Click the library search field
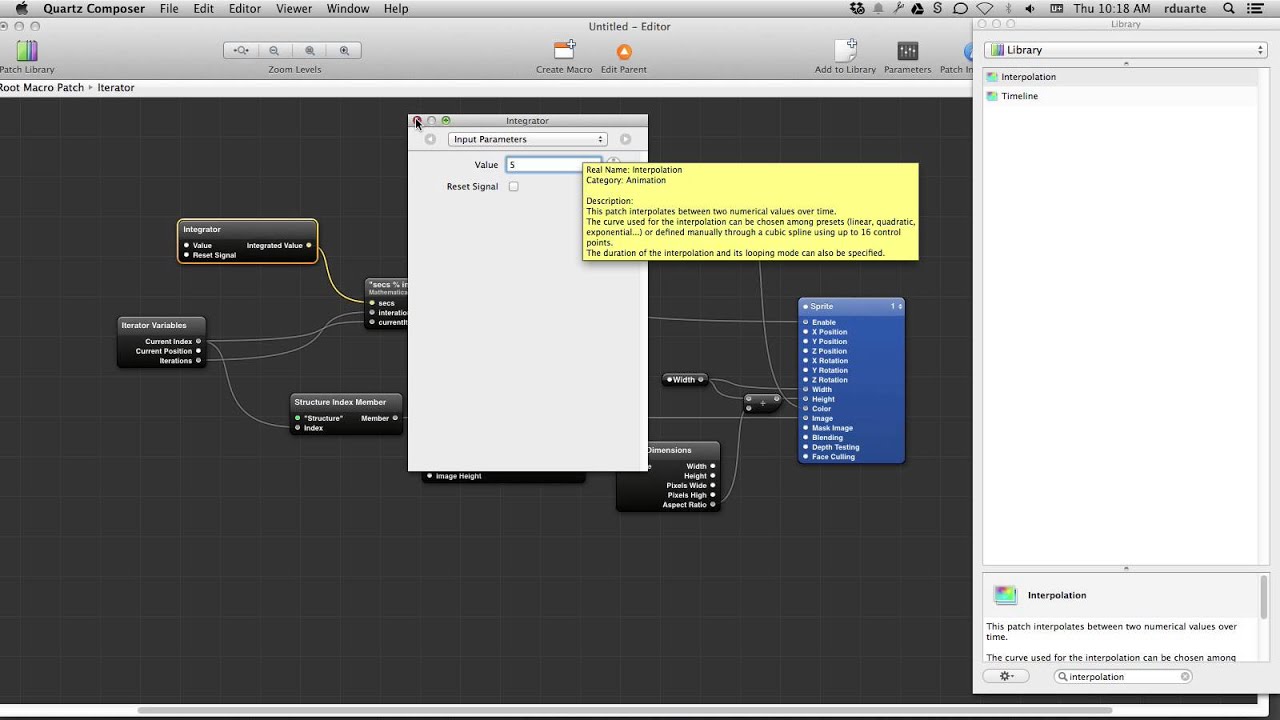This screenshot has height=720, width=1280. pos(1122,677)
